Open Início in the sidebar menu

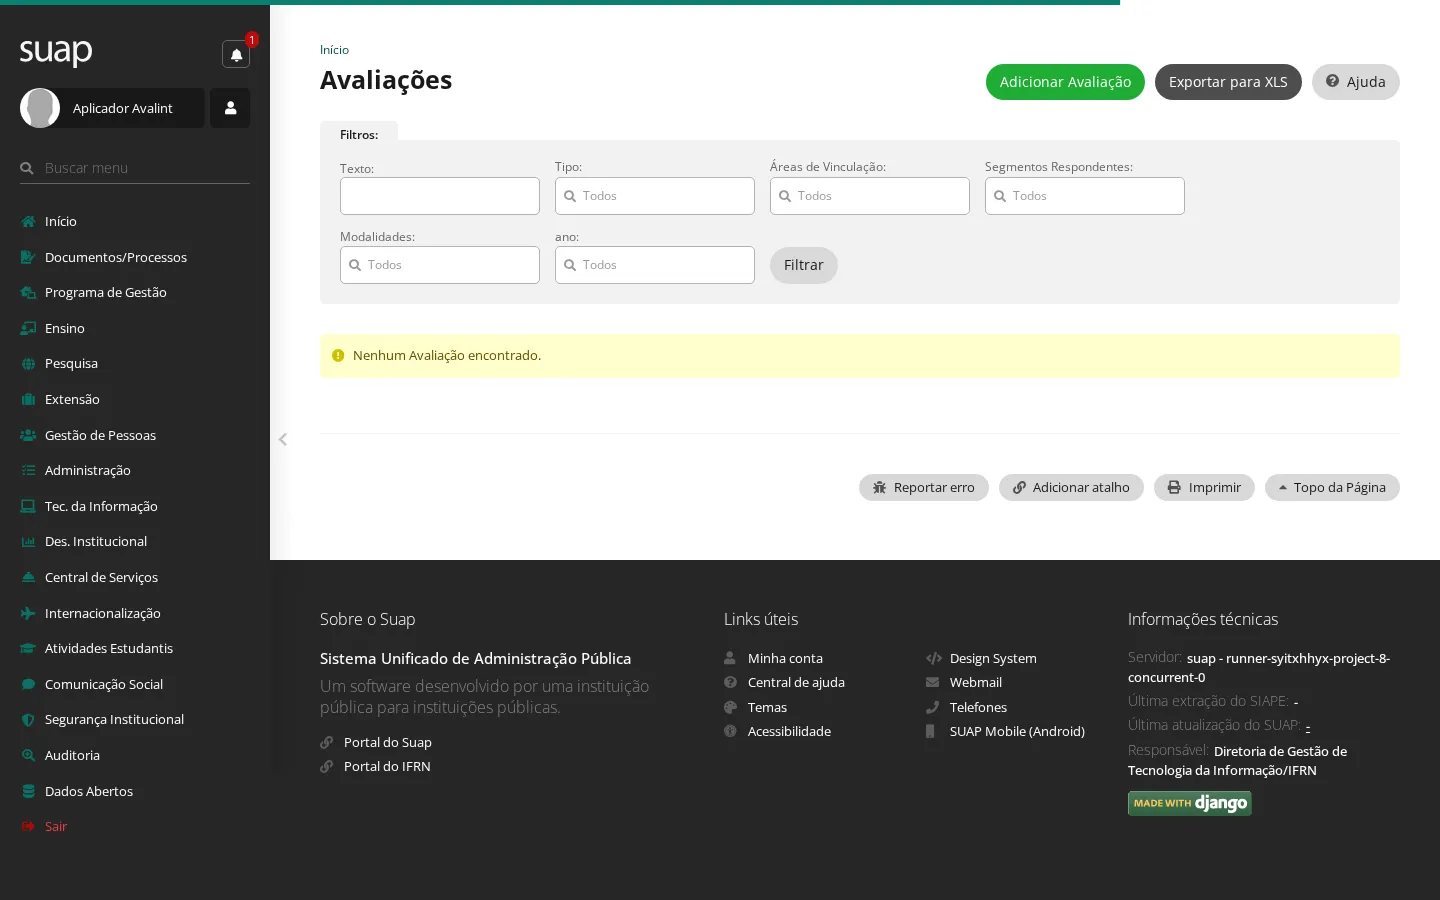pyautogui.click(x=135, y=221)
